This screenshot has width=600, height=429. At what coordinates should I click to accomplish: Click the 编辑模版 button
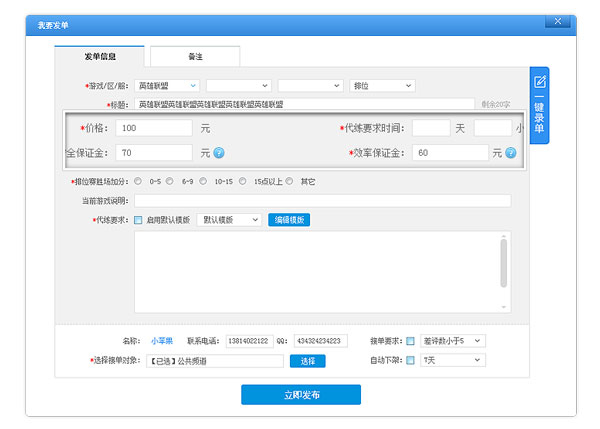(x=289, y=220)
